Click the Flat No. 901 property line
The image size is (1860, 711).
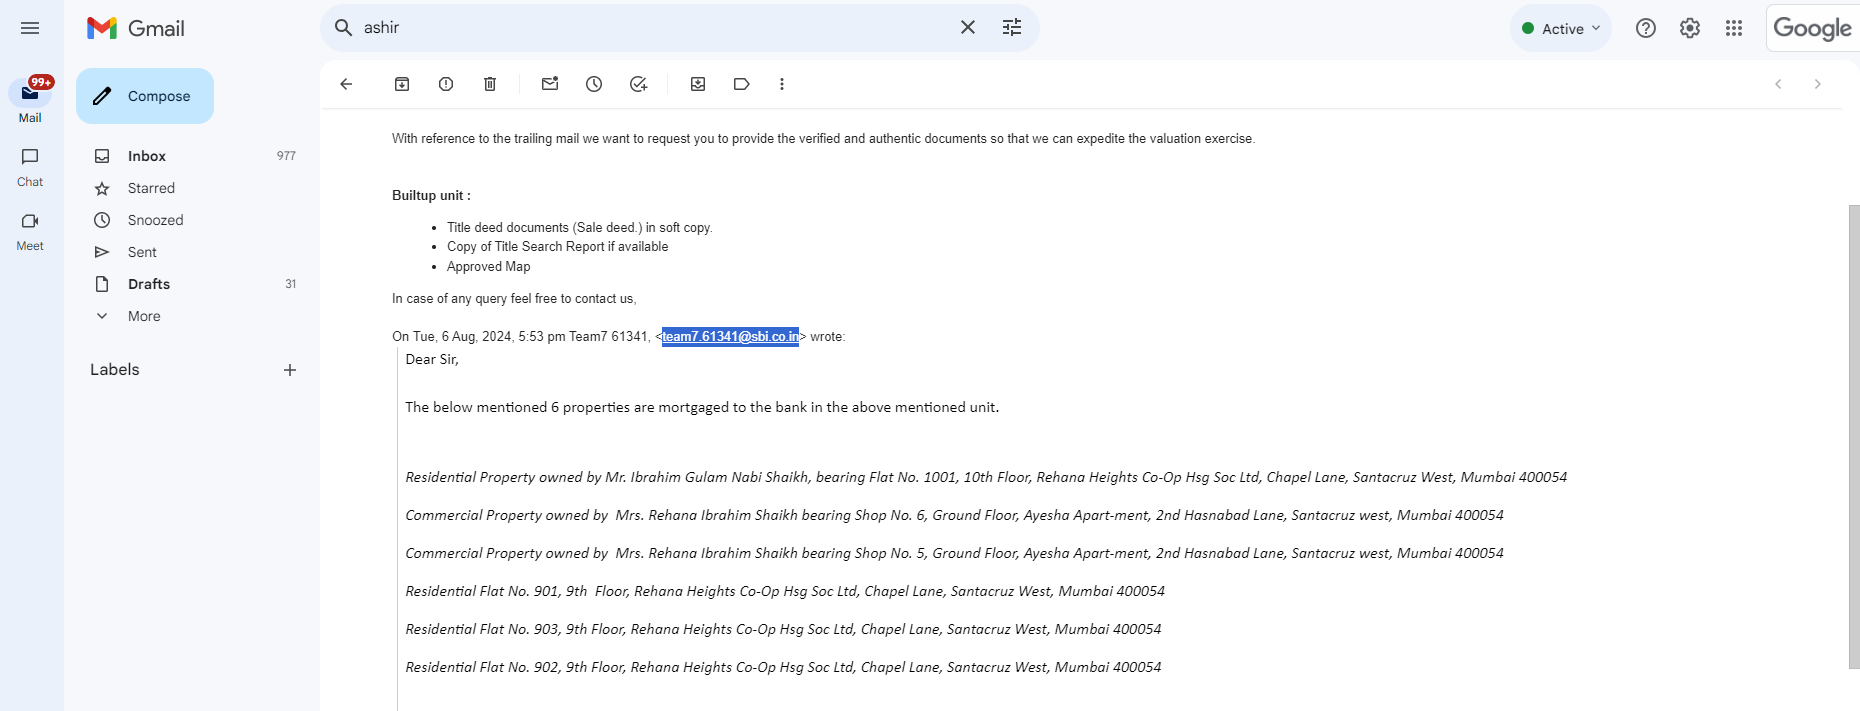coord(785,591)
